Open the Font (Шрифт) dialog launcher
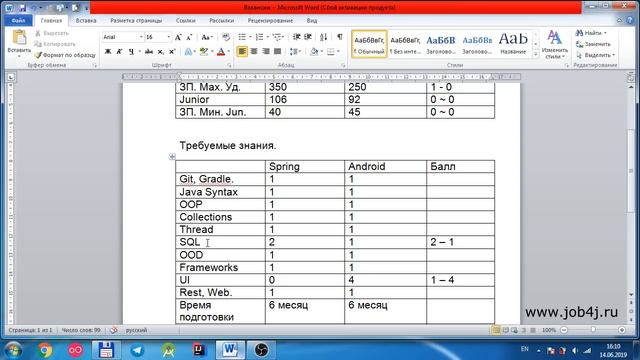Viewport: 640px width, 360px height. (229, 65)
